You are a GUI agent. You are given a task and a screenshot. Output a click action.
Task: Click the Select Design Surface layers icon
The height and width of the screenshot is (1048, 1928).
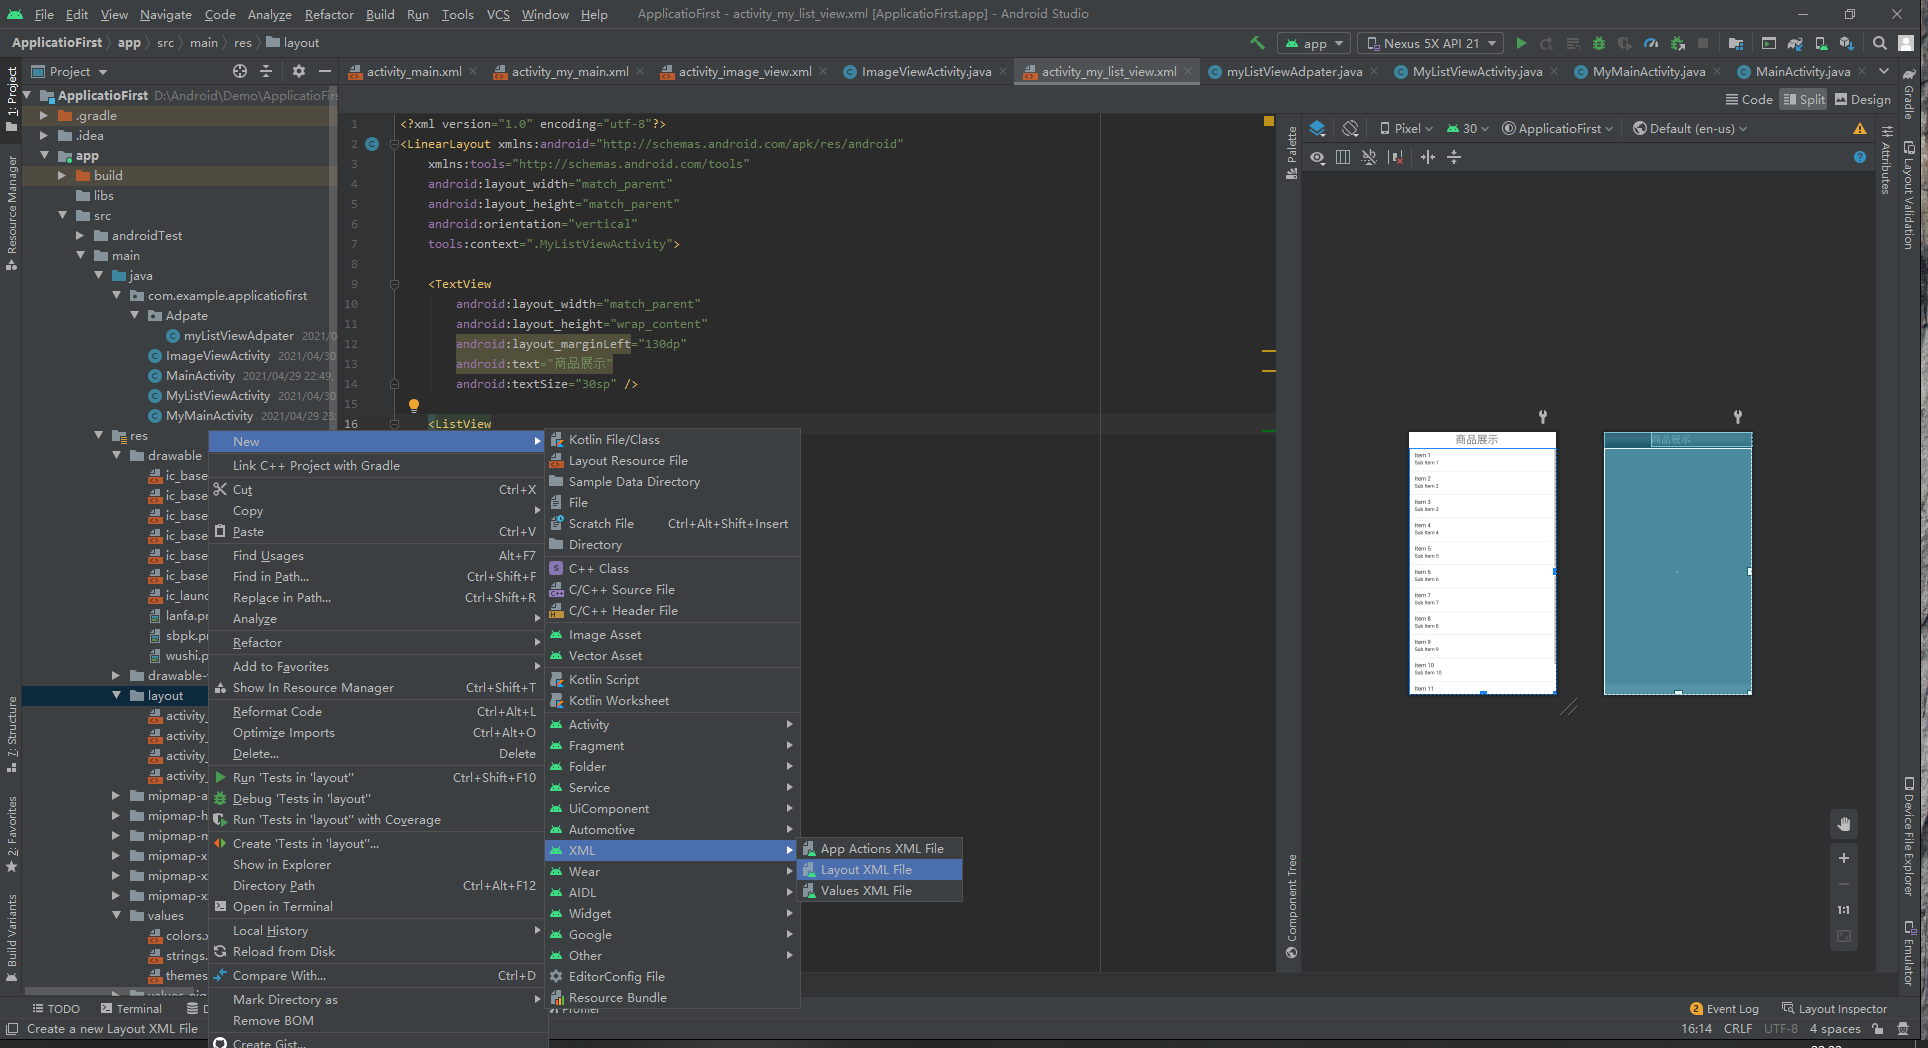(x=1317, y=128)
